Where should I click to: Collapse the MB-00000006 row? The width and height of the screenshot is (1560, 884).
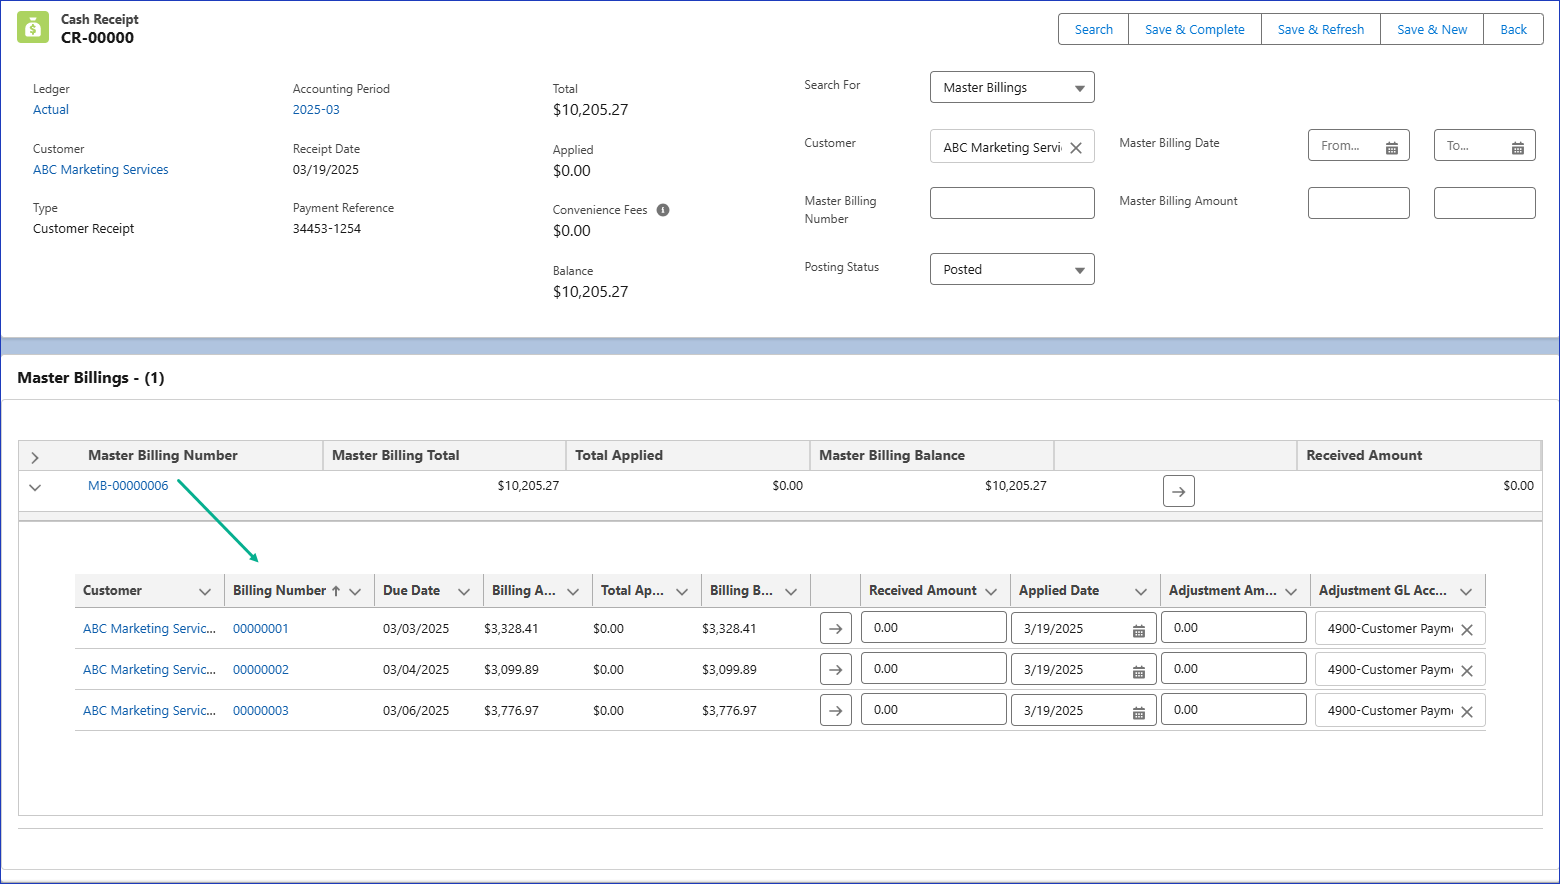(x=35, y=487)
